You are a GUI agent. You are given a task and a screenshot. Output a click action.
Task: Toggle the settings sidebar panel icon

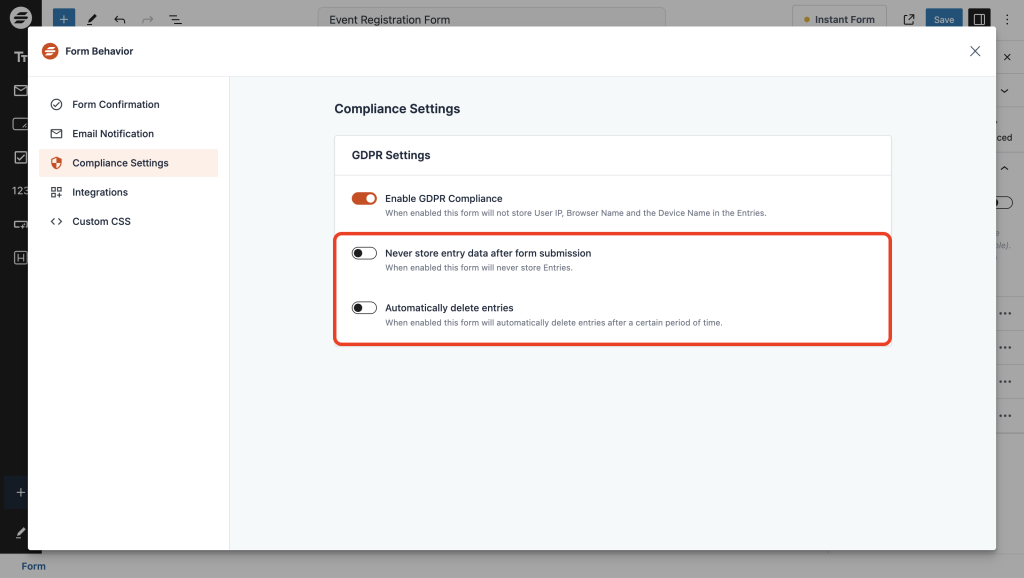pos(979,18)
